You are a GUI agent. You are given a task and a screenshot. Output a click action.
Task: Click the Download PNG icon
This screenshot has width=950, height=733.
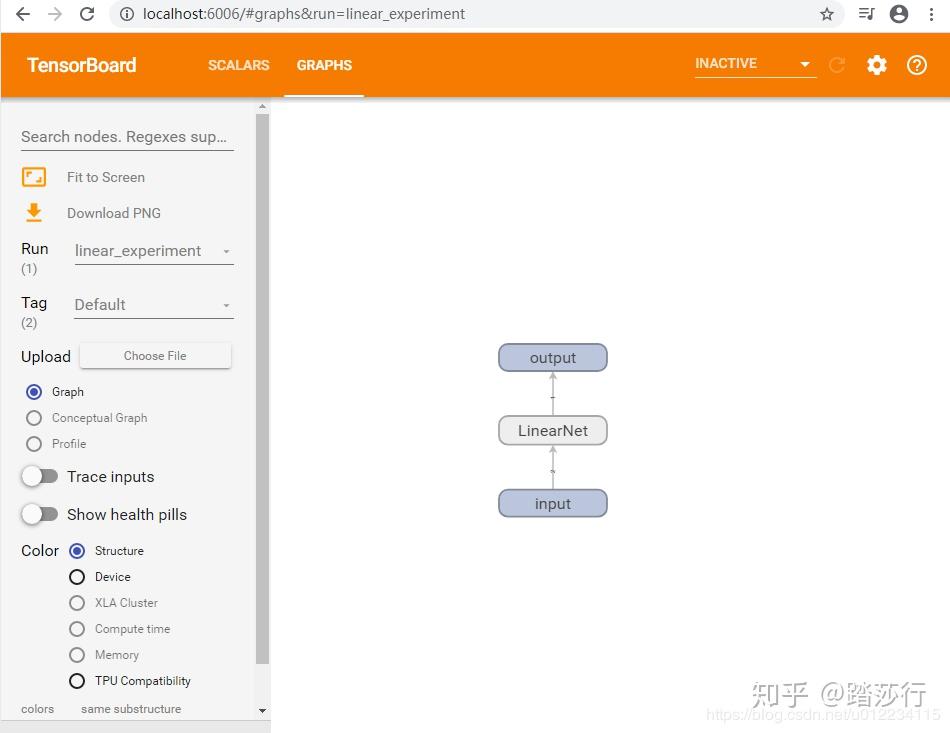[x=33, y=213]
